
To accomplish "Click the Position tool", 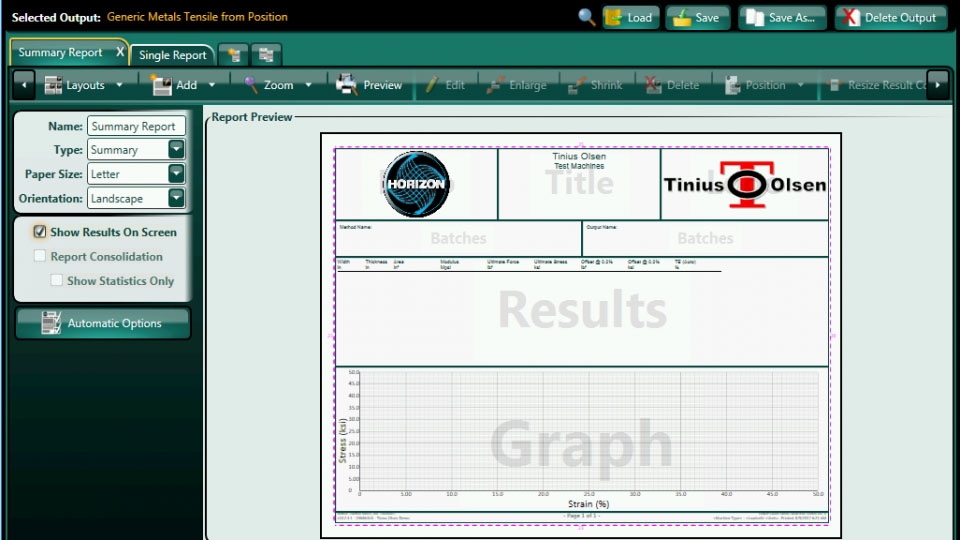I will point(755,85).
